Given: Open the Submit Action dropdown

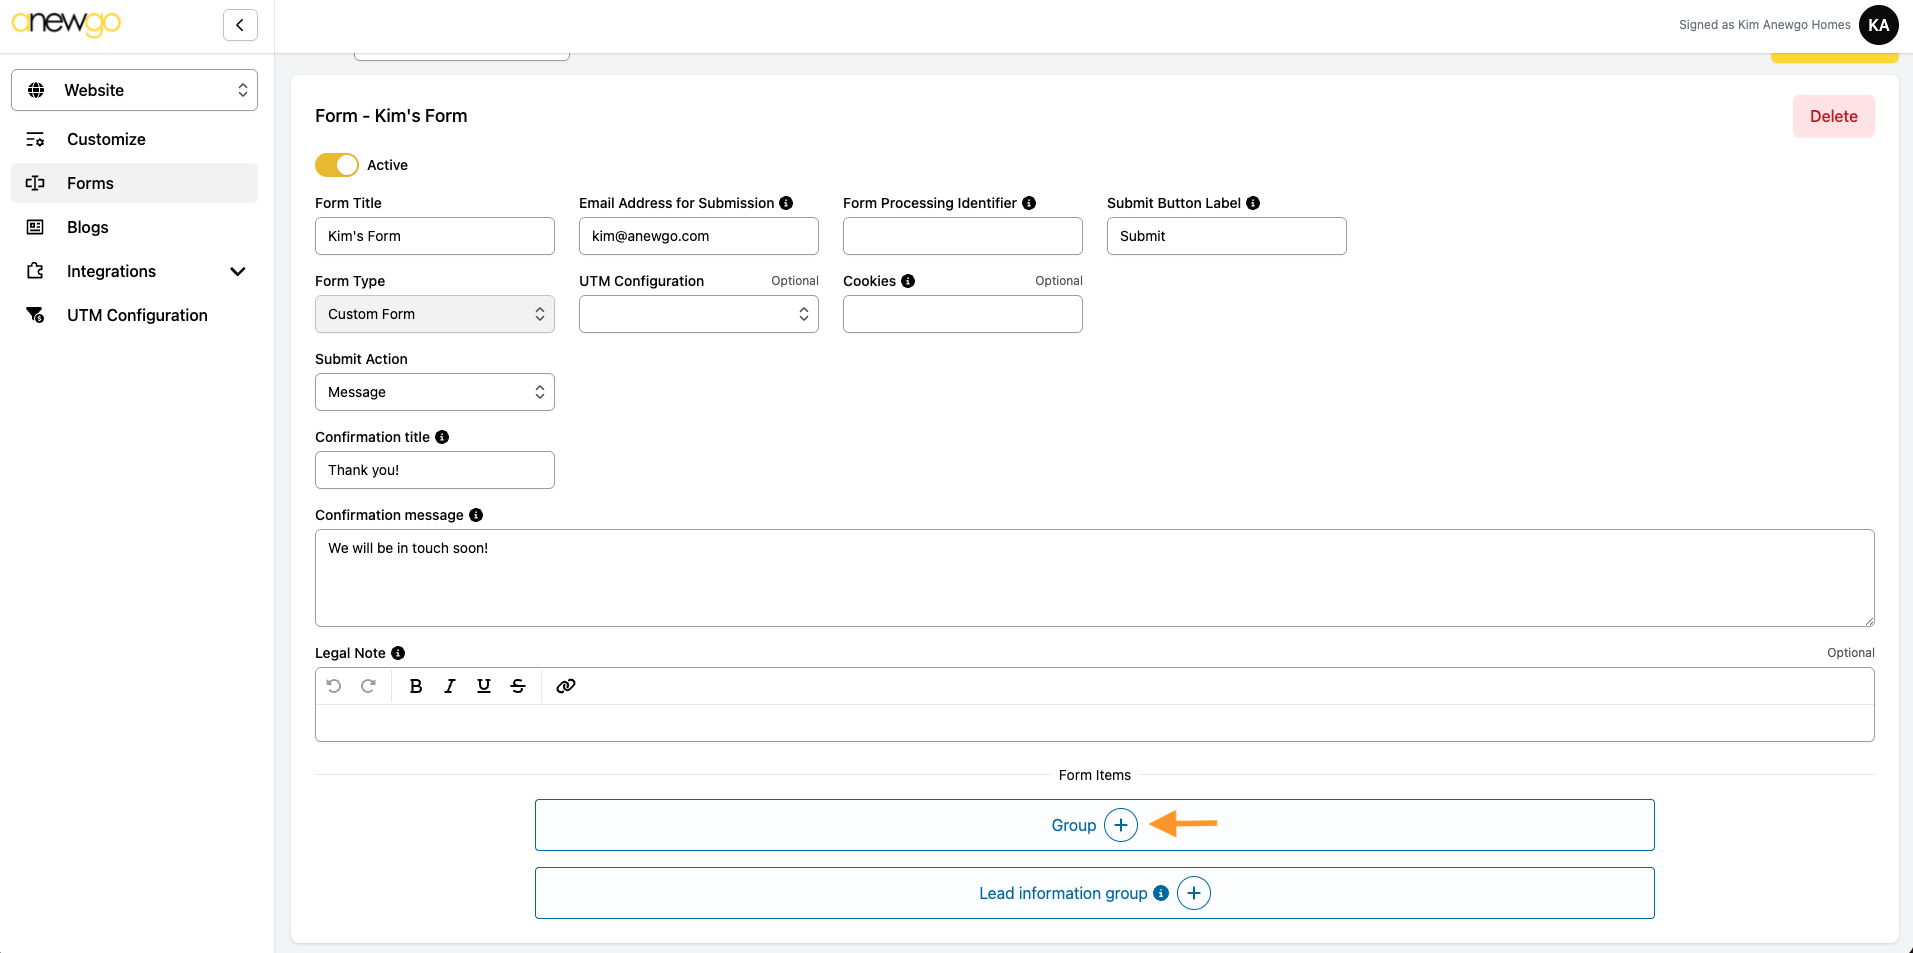Looking at the screenshot, I should click(x=435, y=392).
